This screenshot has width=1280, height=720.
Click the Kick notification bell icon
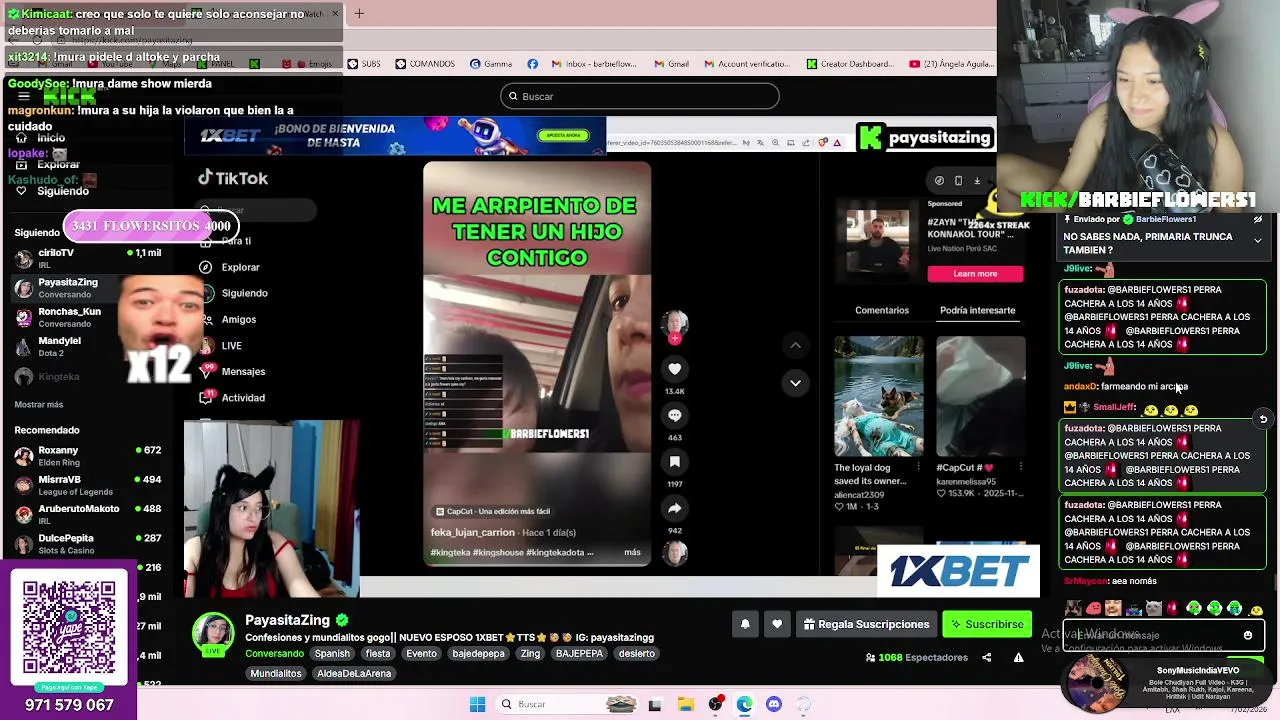click(x=745, y=624)
